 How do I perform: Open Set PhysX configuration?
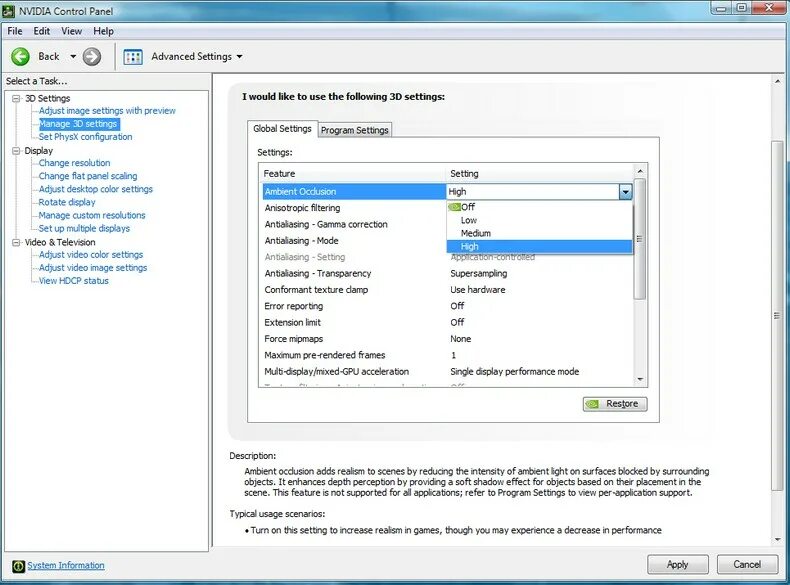click(x=86, y=137)
